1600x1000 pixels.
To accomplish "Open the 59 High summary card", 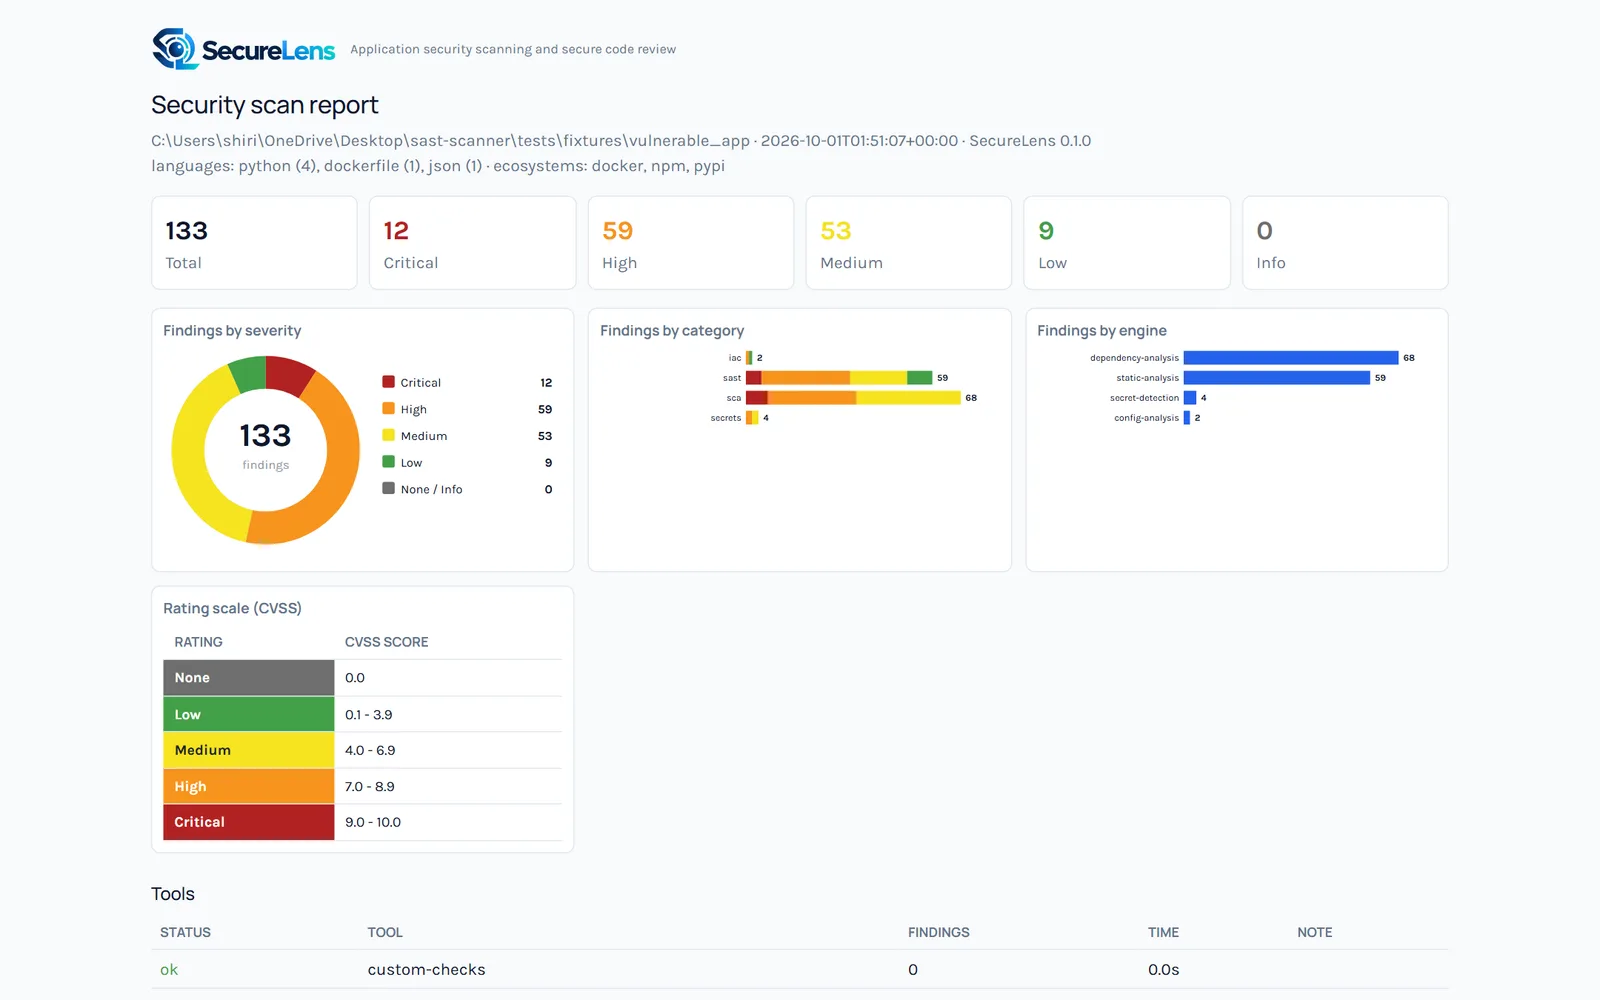I will pos(691,243).
